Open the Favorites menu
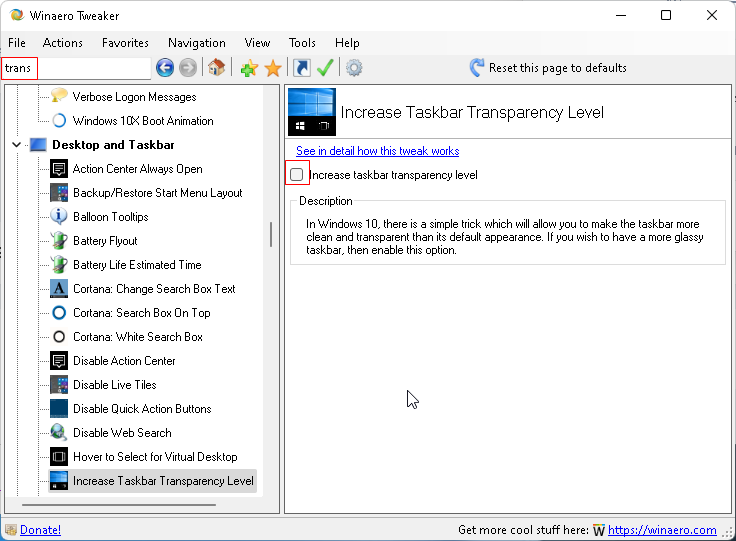Screen dimensions: 736x541 pyautogui.click(x=125, y=43)
